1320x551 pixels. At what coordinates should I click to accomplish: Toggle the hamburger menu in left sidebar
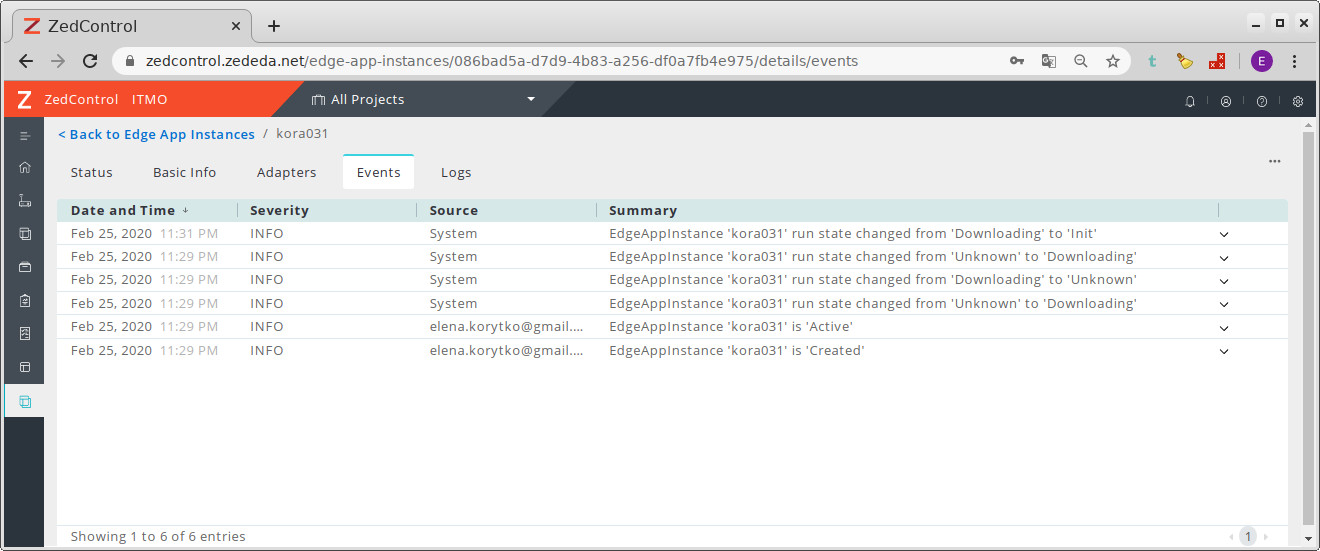25,135
